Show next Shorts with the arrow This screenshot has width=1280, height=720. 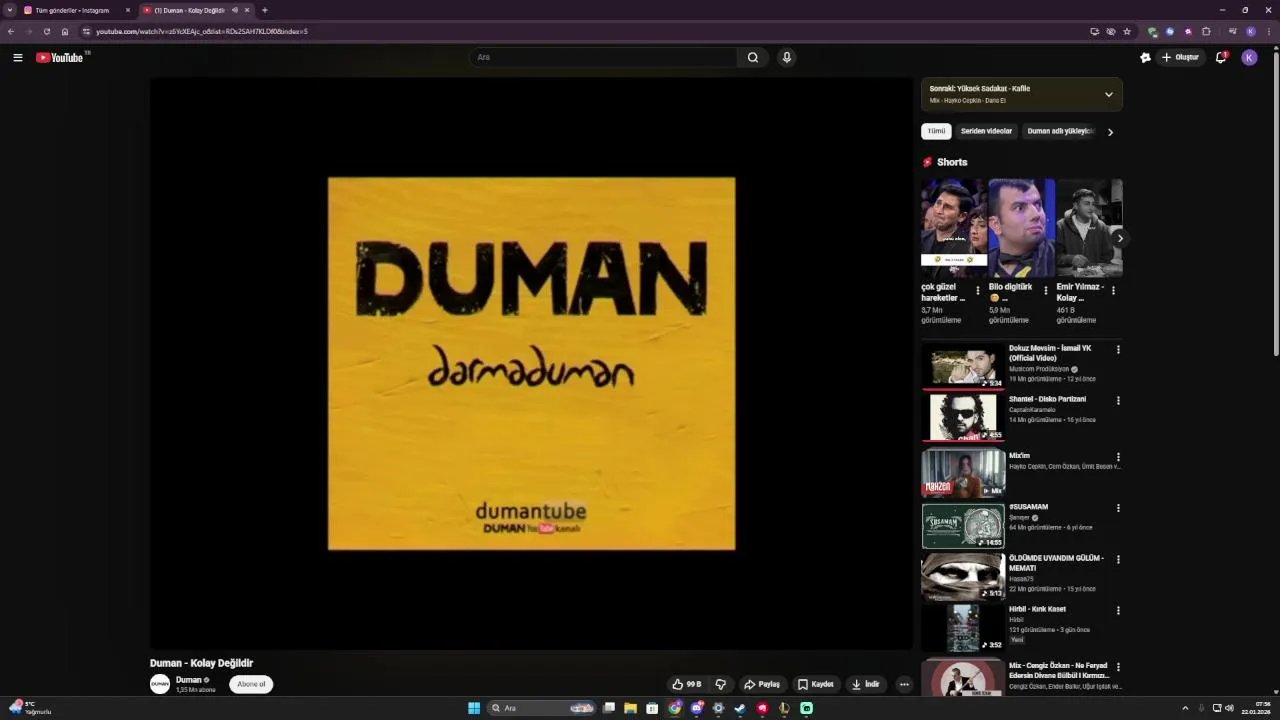[1119, 238]
